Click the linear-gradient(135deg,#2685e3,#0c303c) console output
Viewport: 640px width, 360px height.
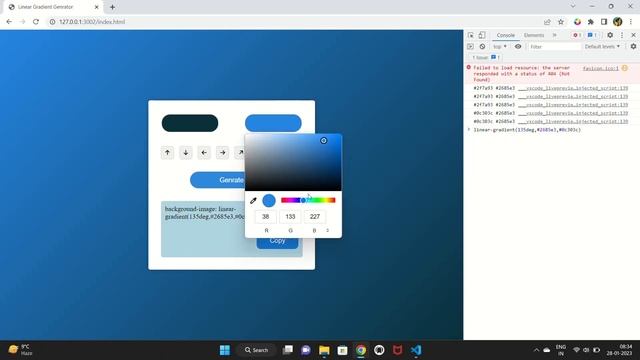point(527,130)
